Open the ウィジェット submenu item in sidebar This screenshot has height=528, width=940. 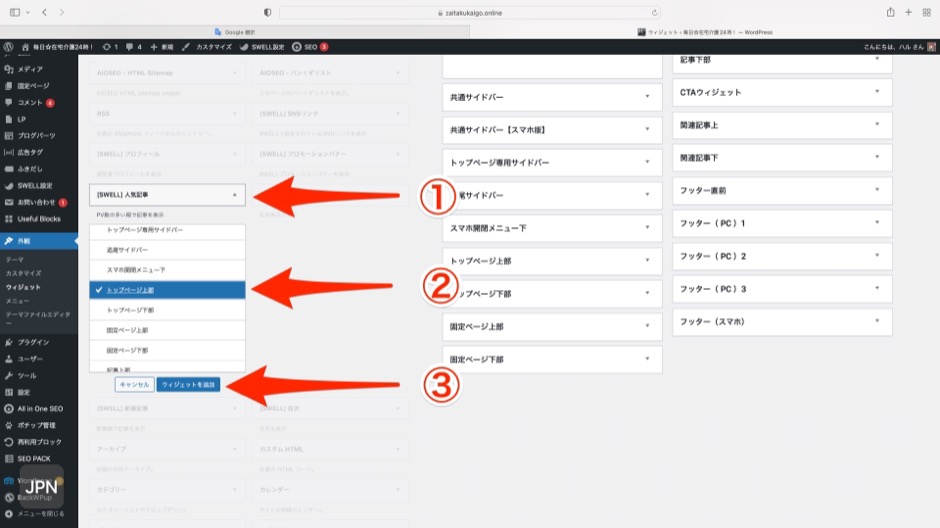point(24,287)
